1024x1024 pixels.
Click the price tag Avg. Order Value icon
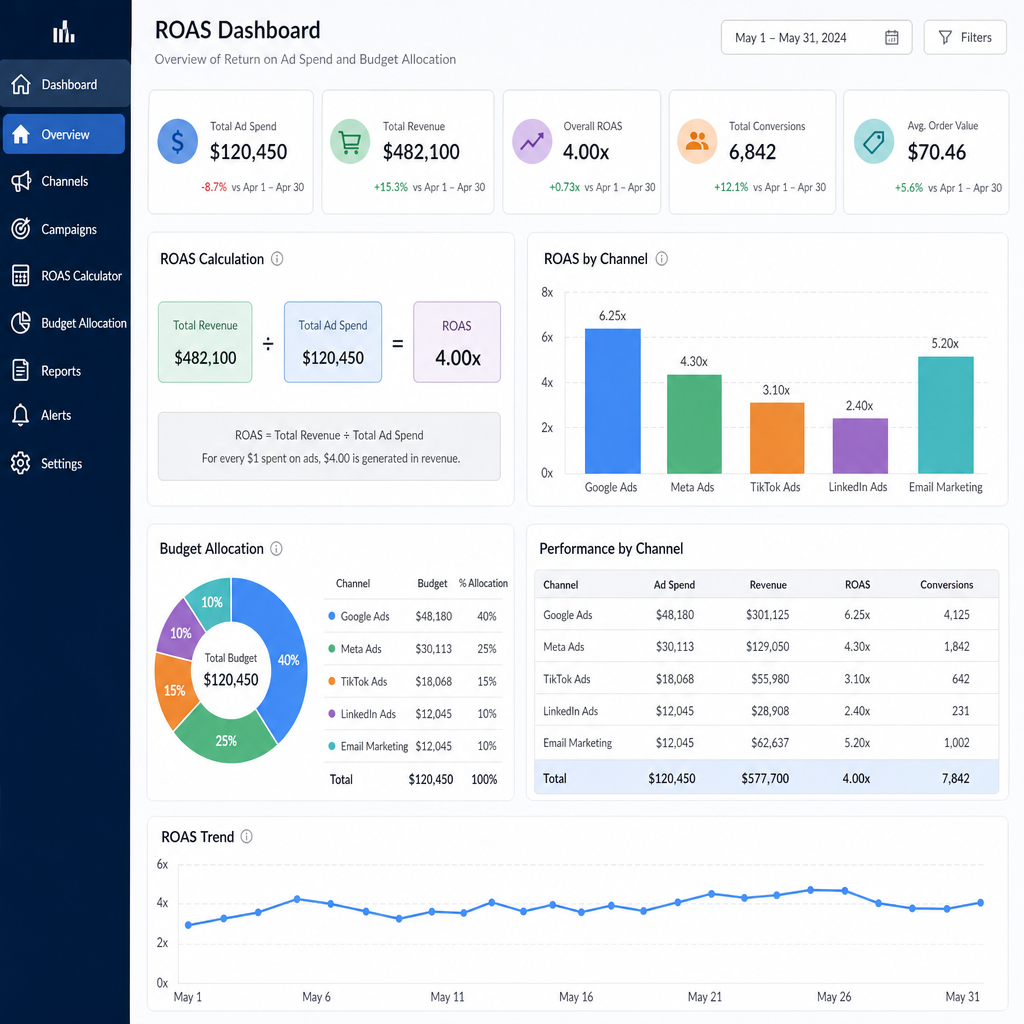874,142
